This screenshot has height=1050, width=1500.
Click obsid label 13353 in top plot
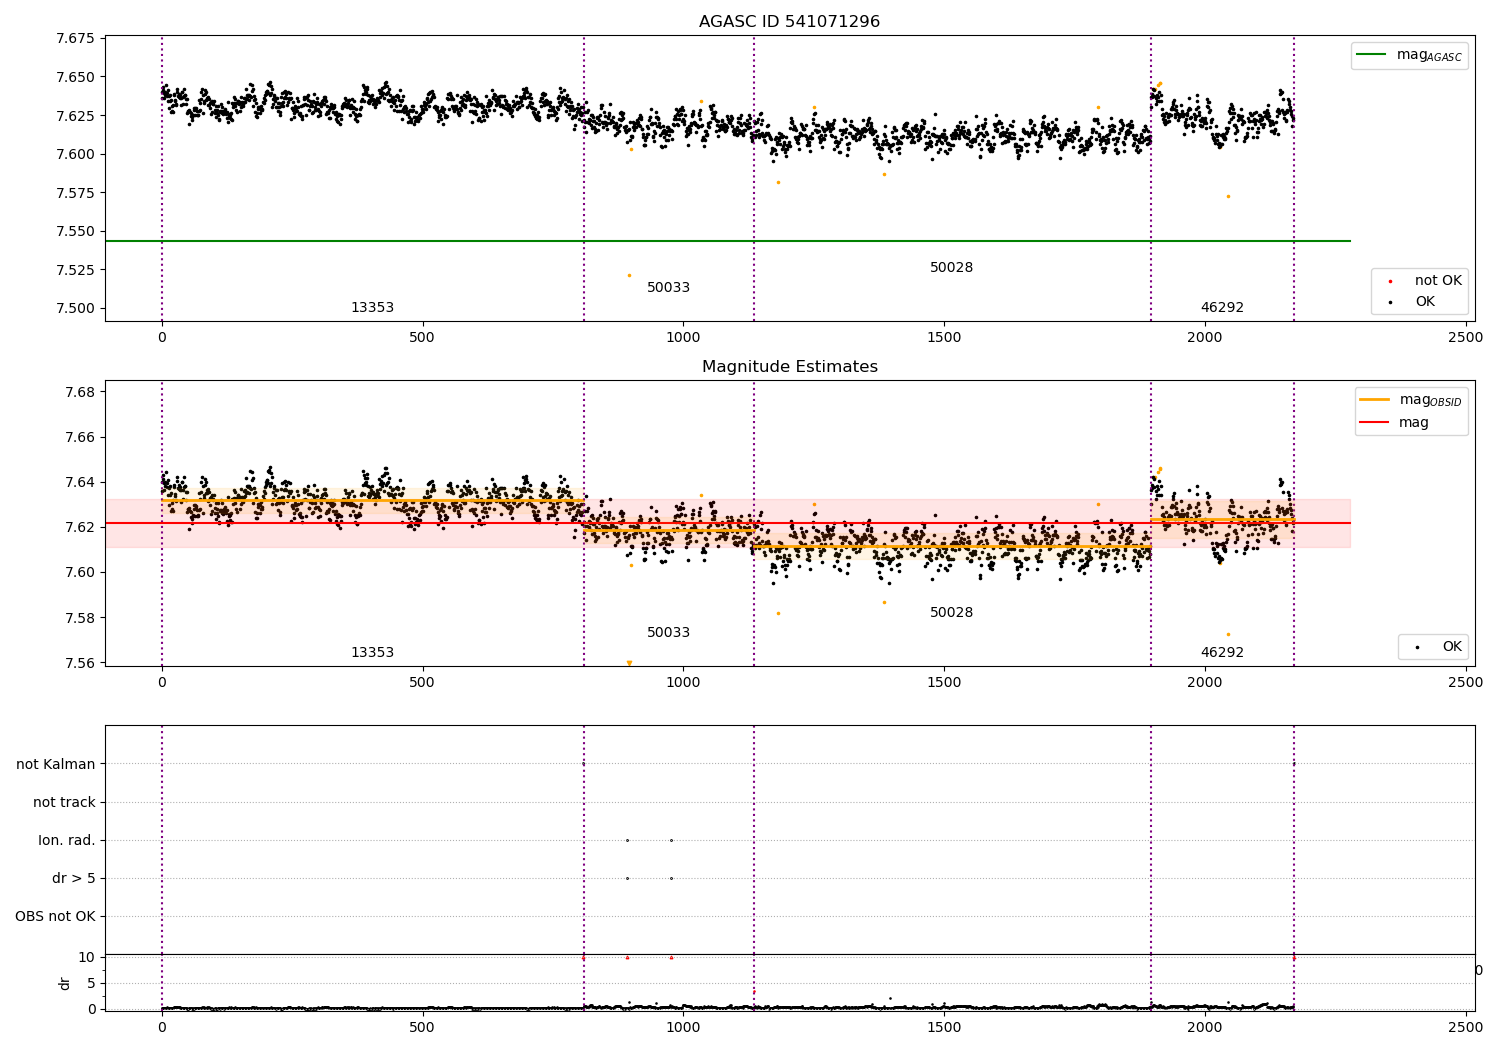click(372, 308)
